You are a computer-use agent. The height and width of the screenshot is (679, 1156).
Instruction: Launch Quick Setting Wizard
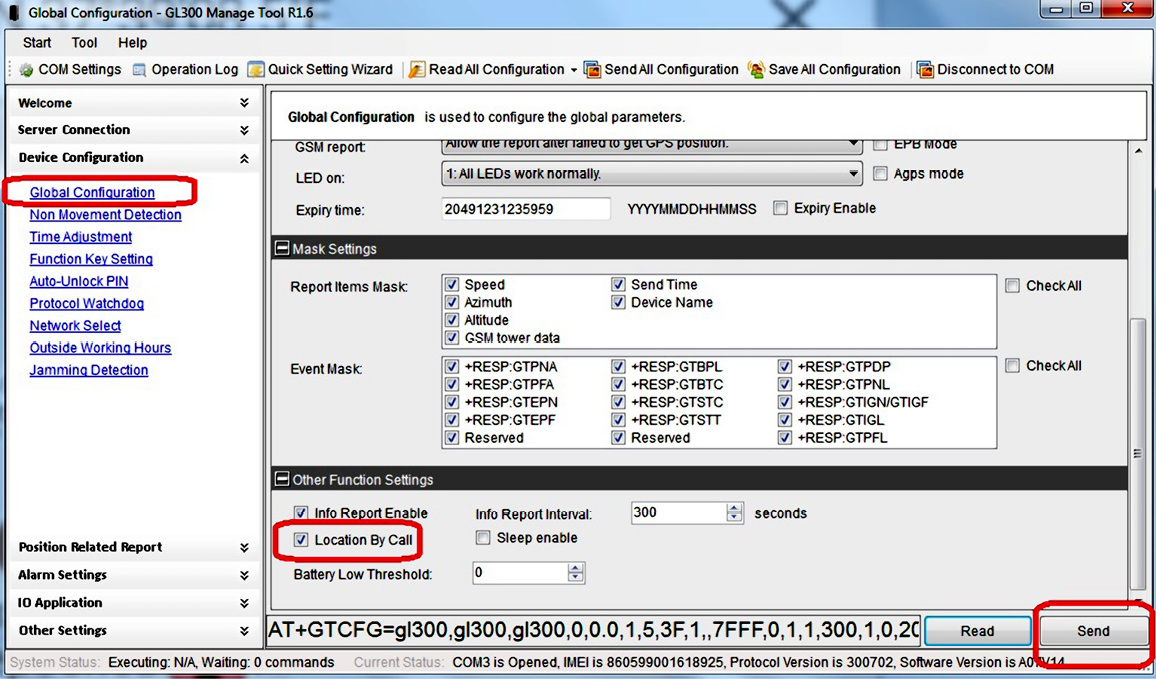tap(320, 69)
